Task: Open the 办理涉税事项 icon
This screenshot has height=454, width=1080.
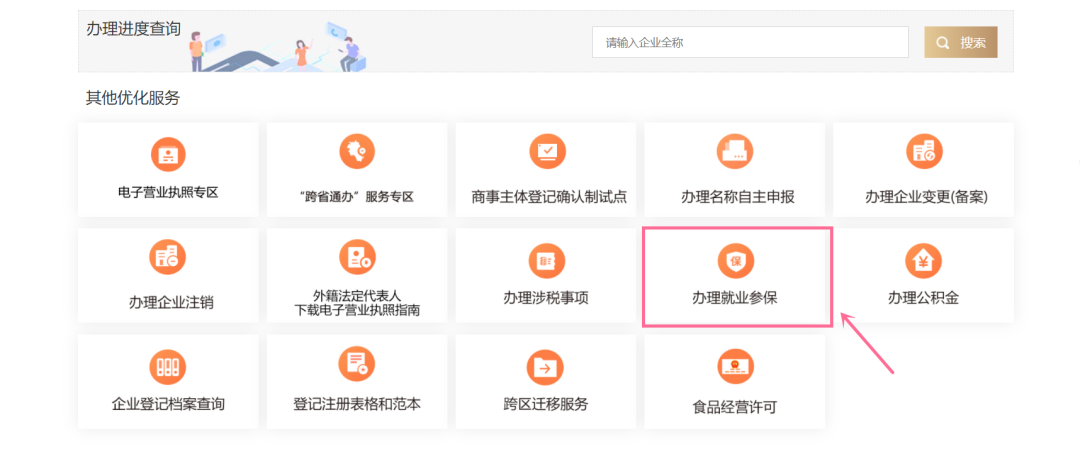Action: point(547,260)
